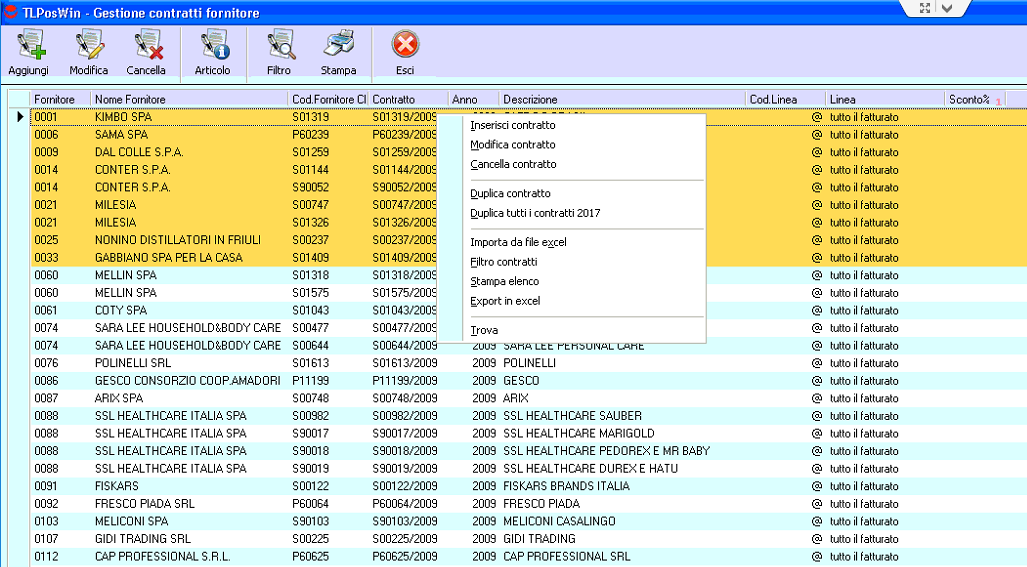Image resolution: width=1027 pixels, height=567 pixels.
Task: Open the Articolo info icon
Action: point(213,46)
